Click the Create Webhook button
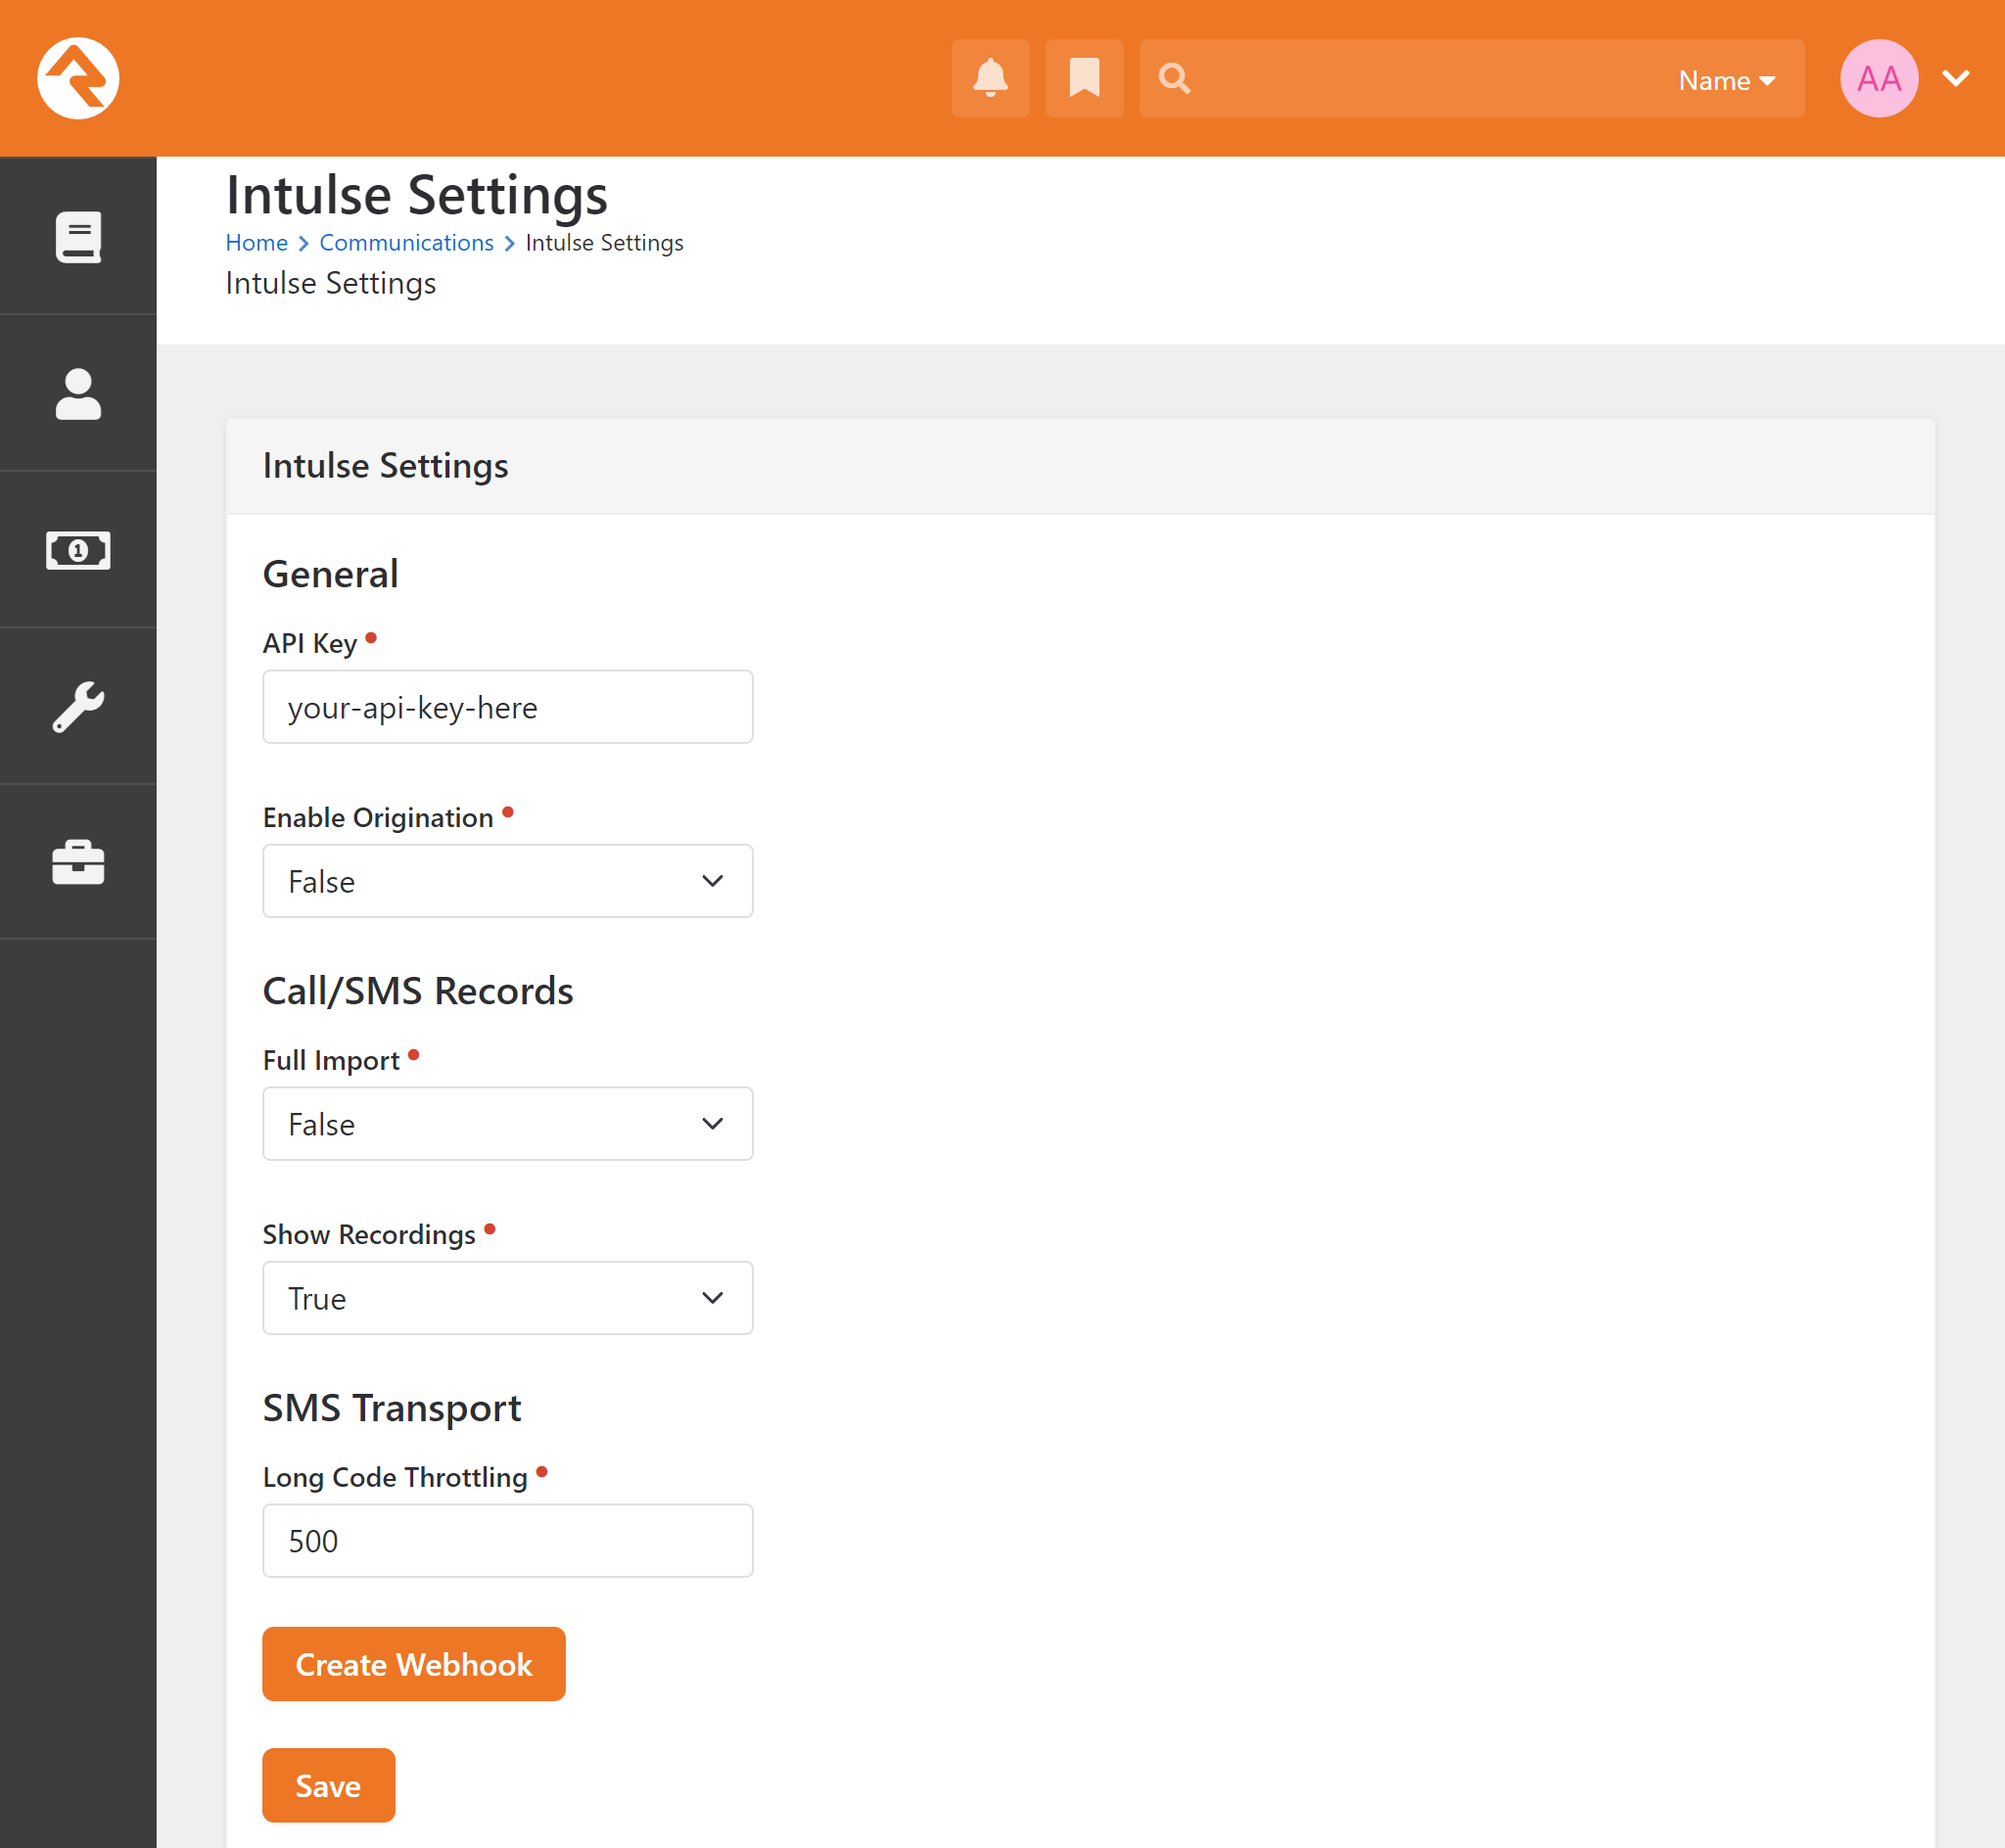This screenshot has width=2005, height=1848. [x=414, y=1664]
